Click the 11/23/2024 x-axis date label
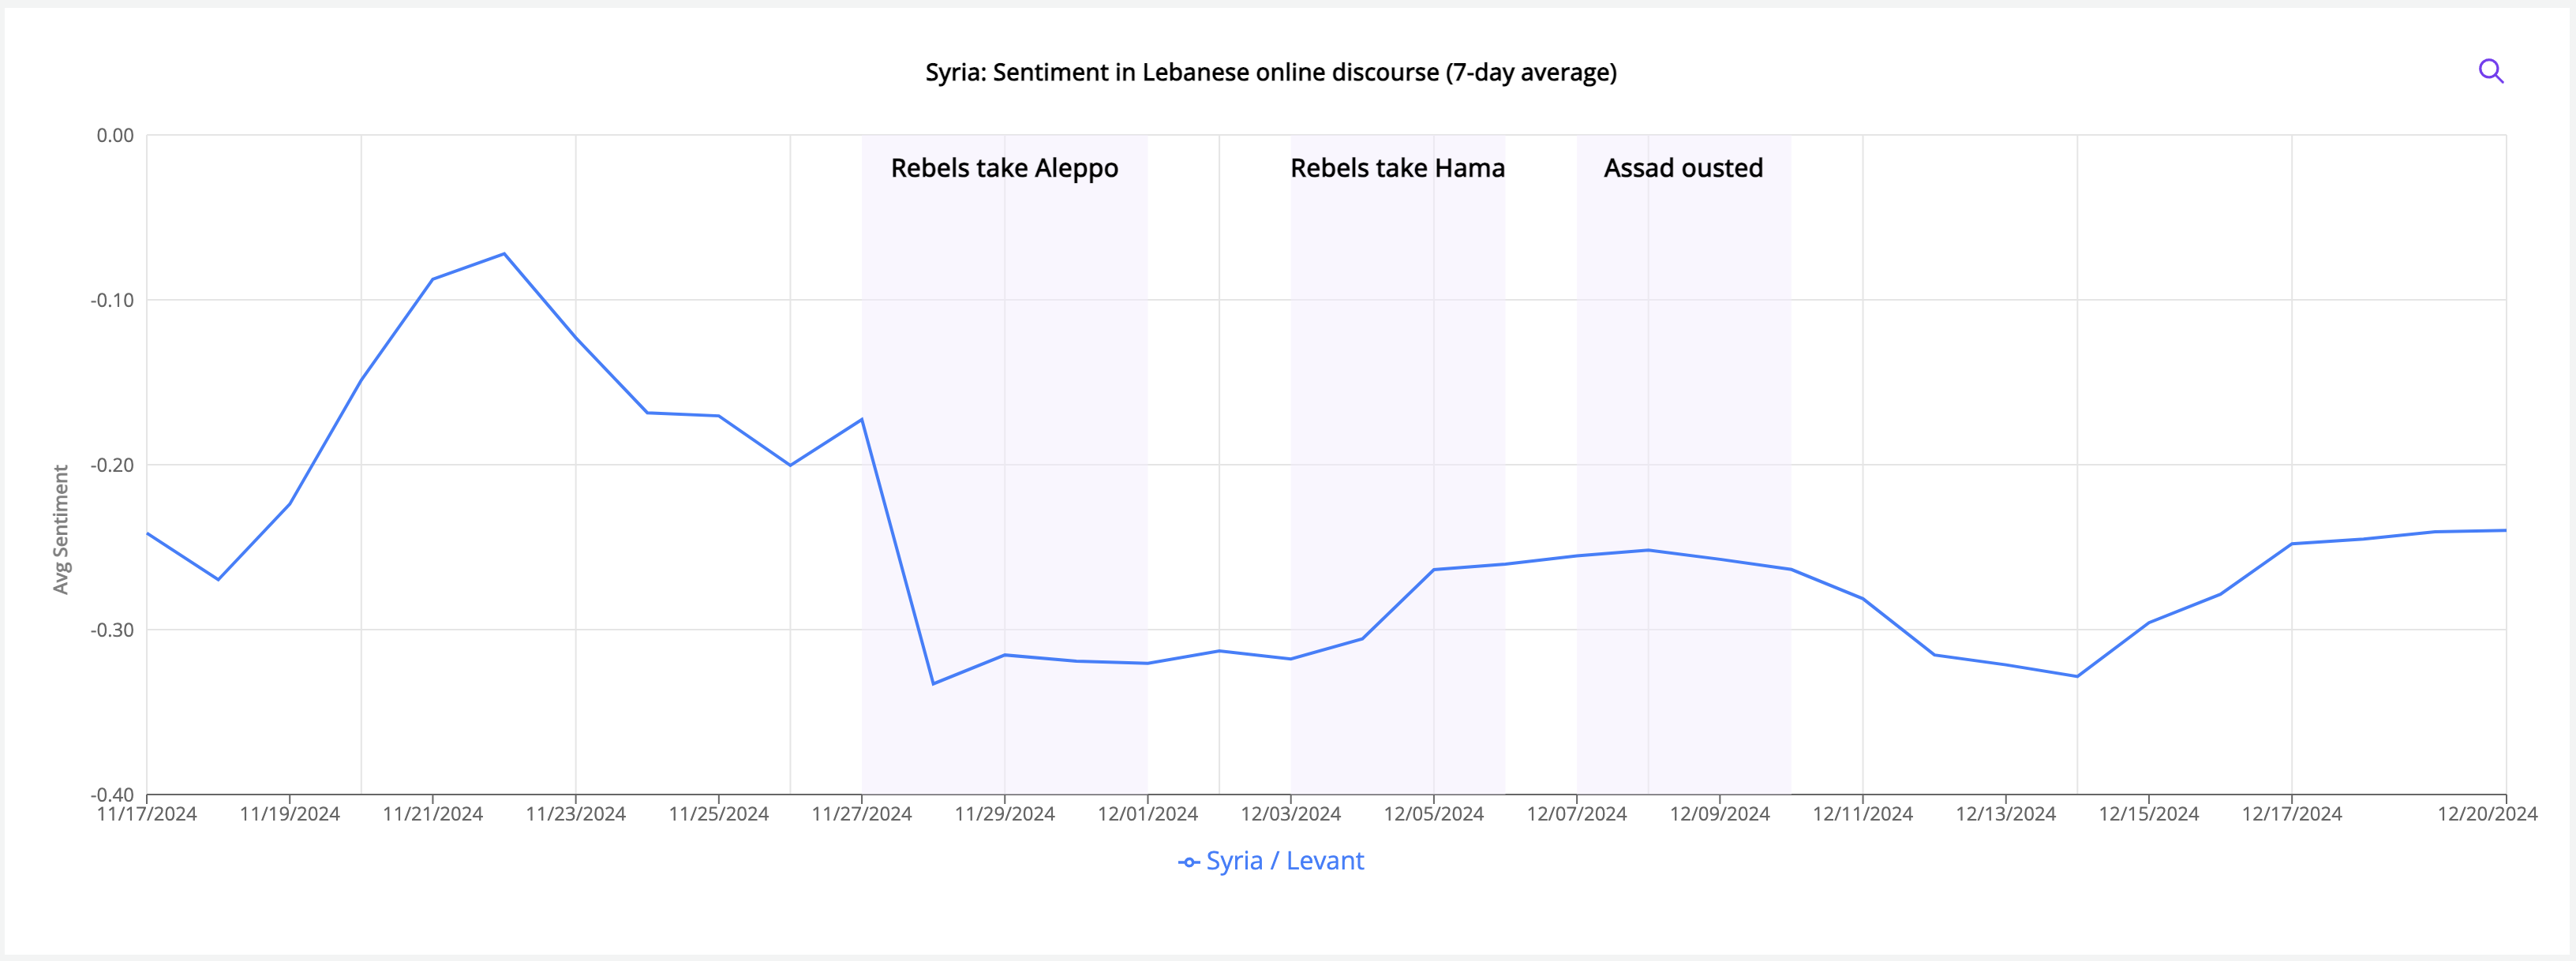The height and width of the screenshot is (961, 2576). 576,814
